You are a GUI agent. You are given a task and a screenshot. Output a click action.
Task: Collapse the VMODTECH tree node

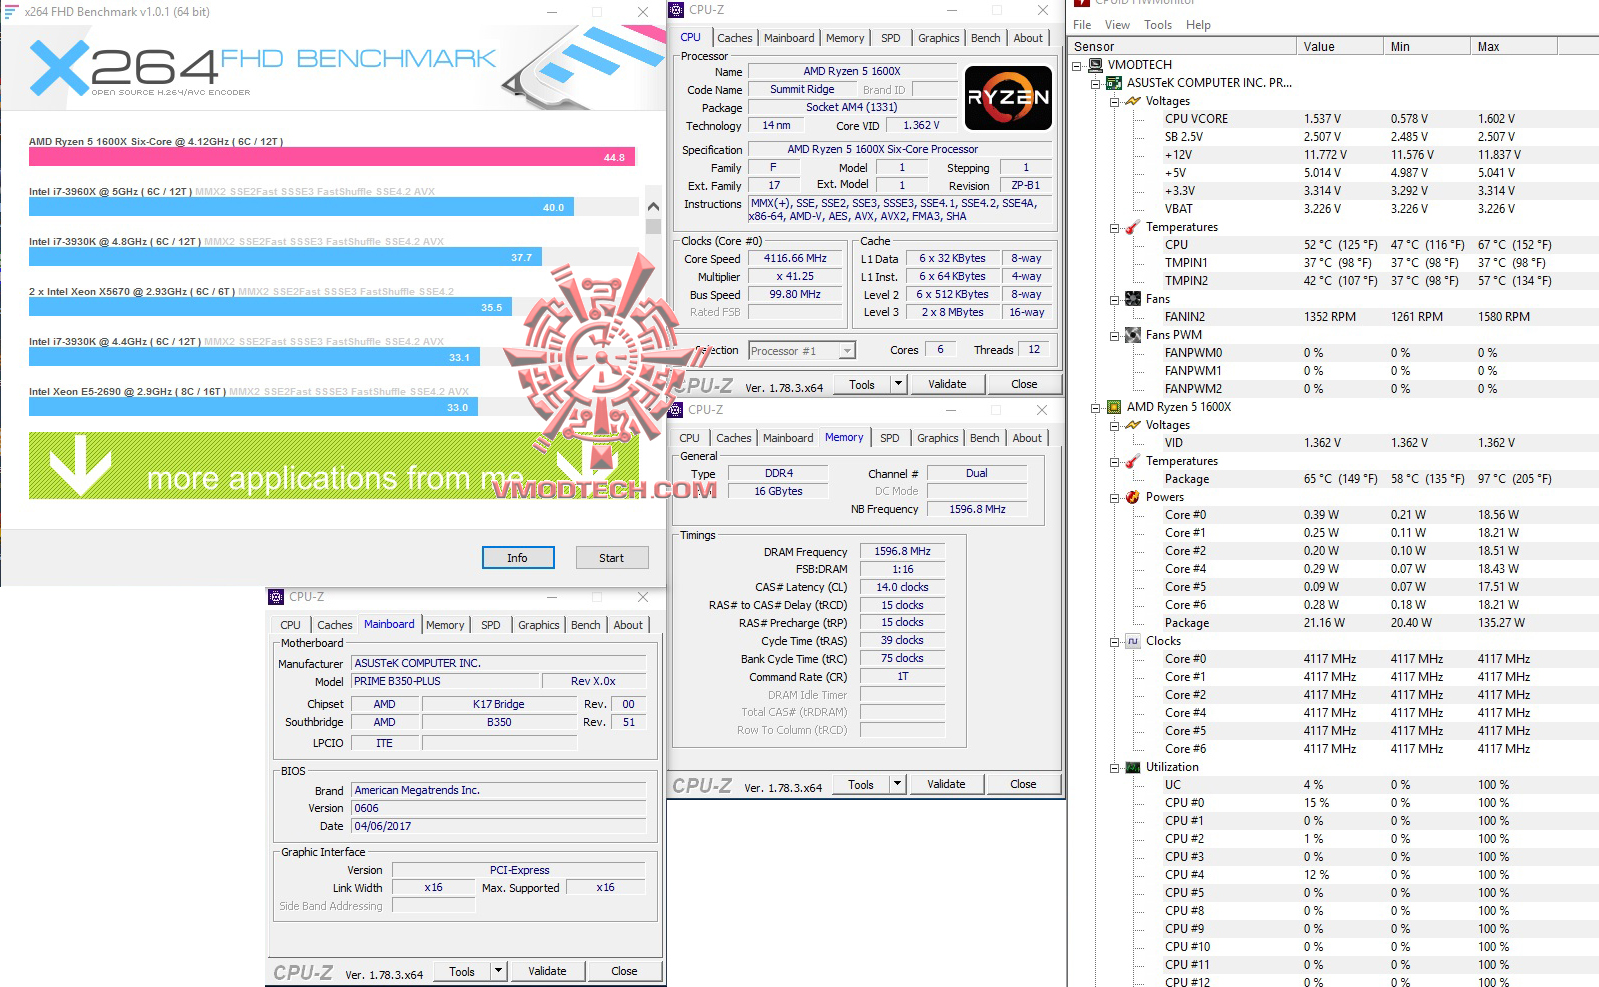click(1077, 66)
